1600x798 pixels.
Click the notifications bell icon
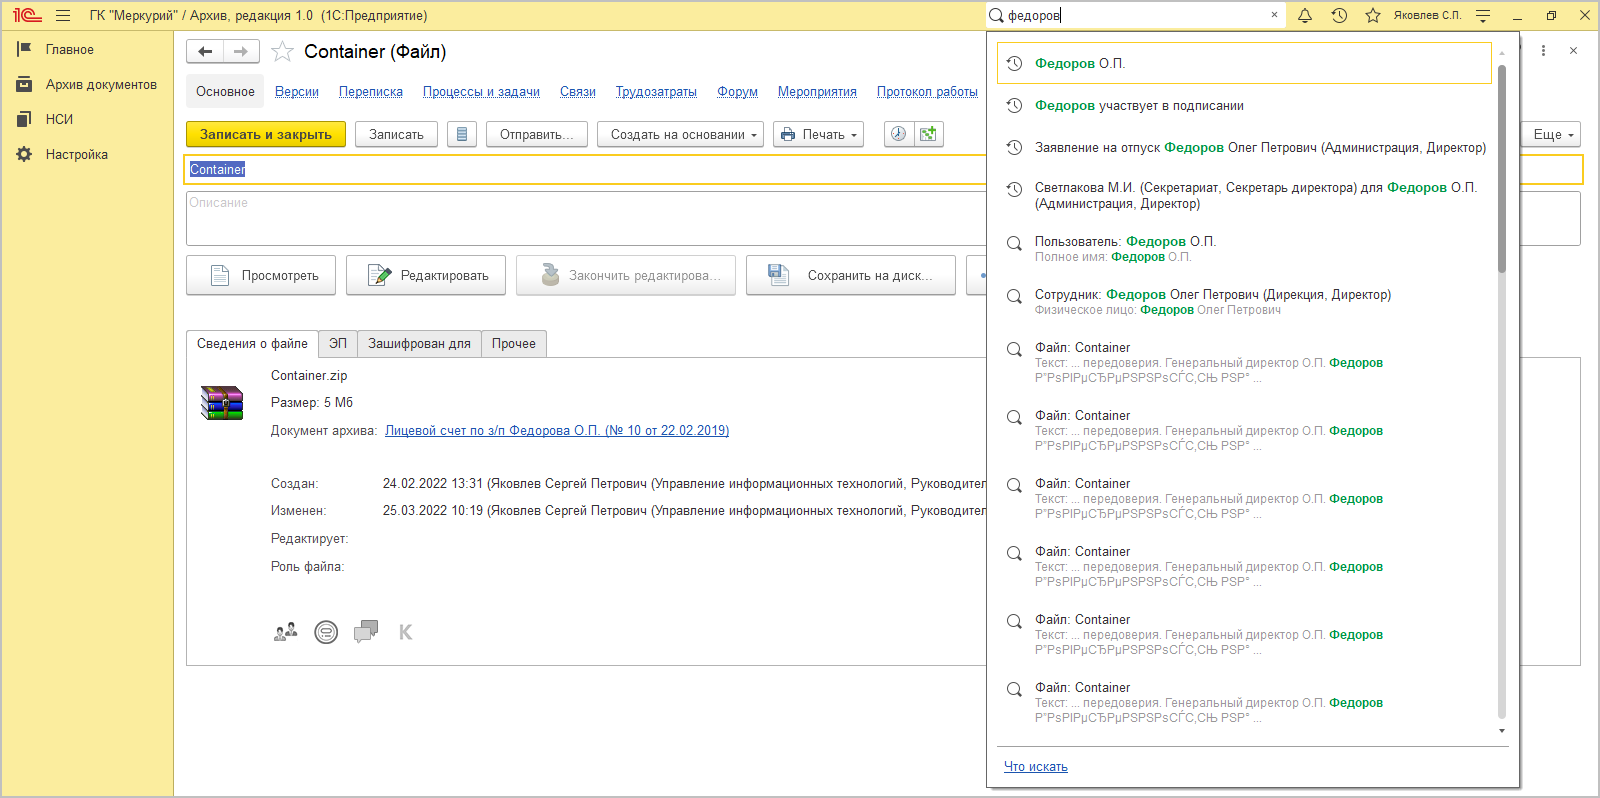(1305, 15)
